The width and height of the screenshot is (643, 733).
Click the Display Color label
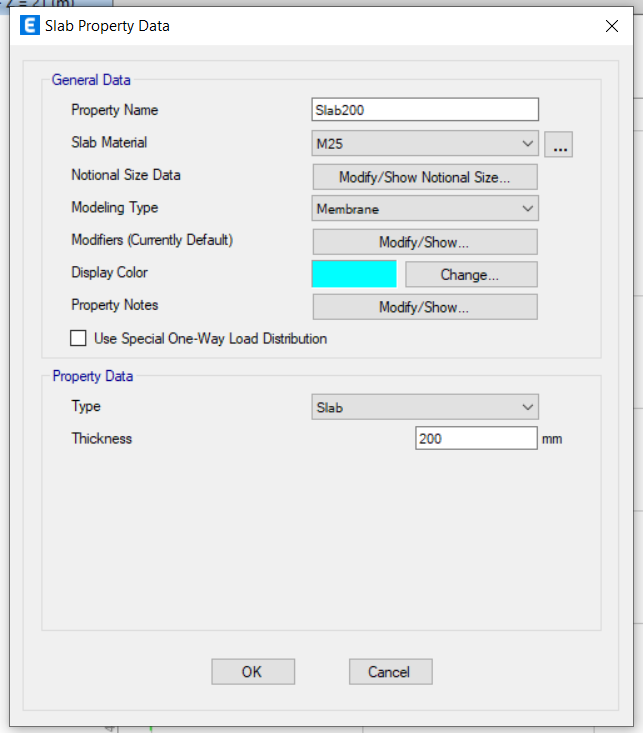tap(109, 273)
